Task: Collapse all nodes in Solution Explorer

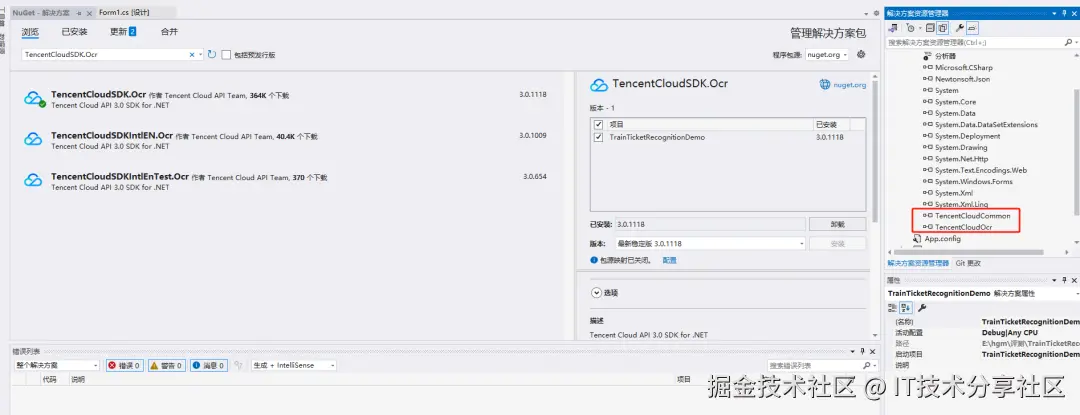Action: (x=930, y=28)
